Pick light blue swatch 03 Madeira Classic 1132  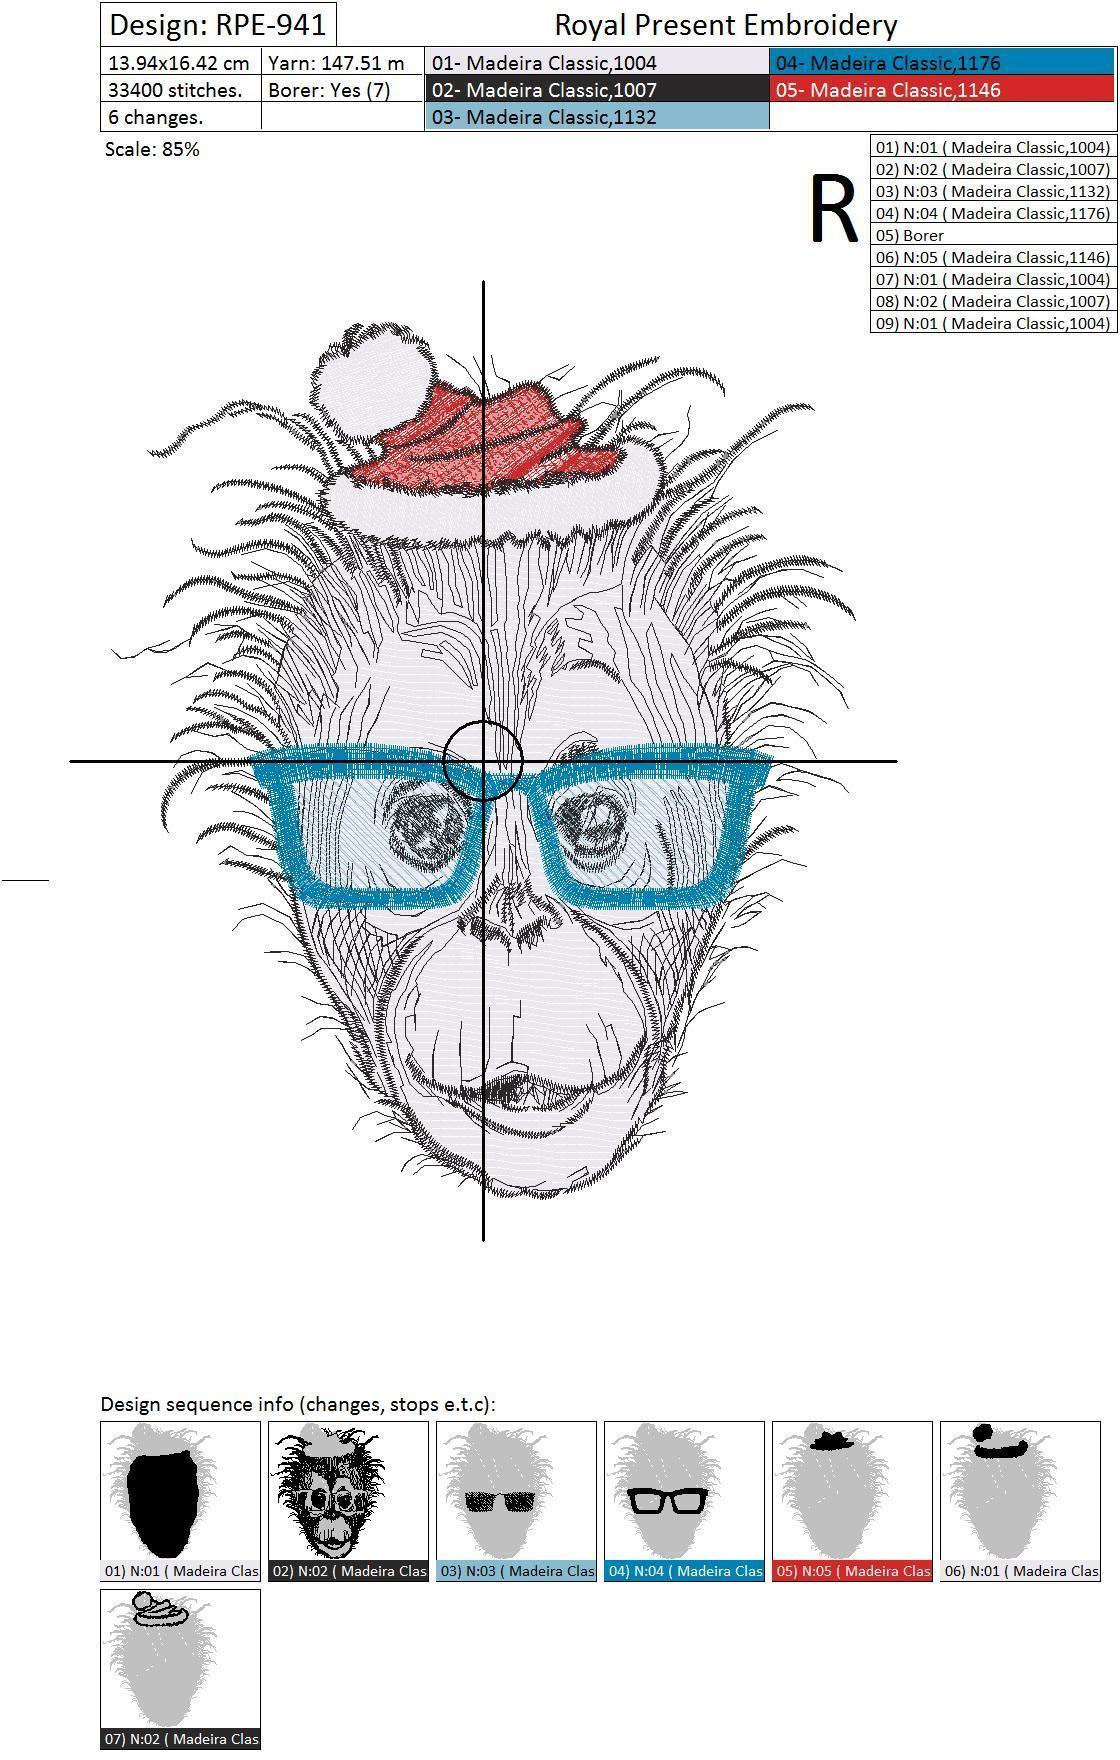(597, 117)
